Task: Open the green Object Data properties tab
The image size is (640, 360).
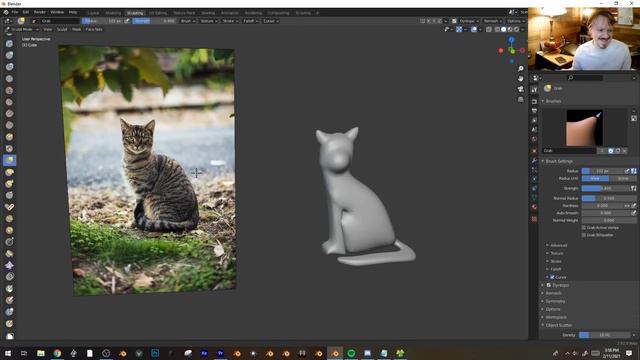Action: 534,198
